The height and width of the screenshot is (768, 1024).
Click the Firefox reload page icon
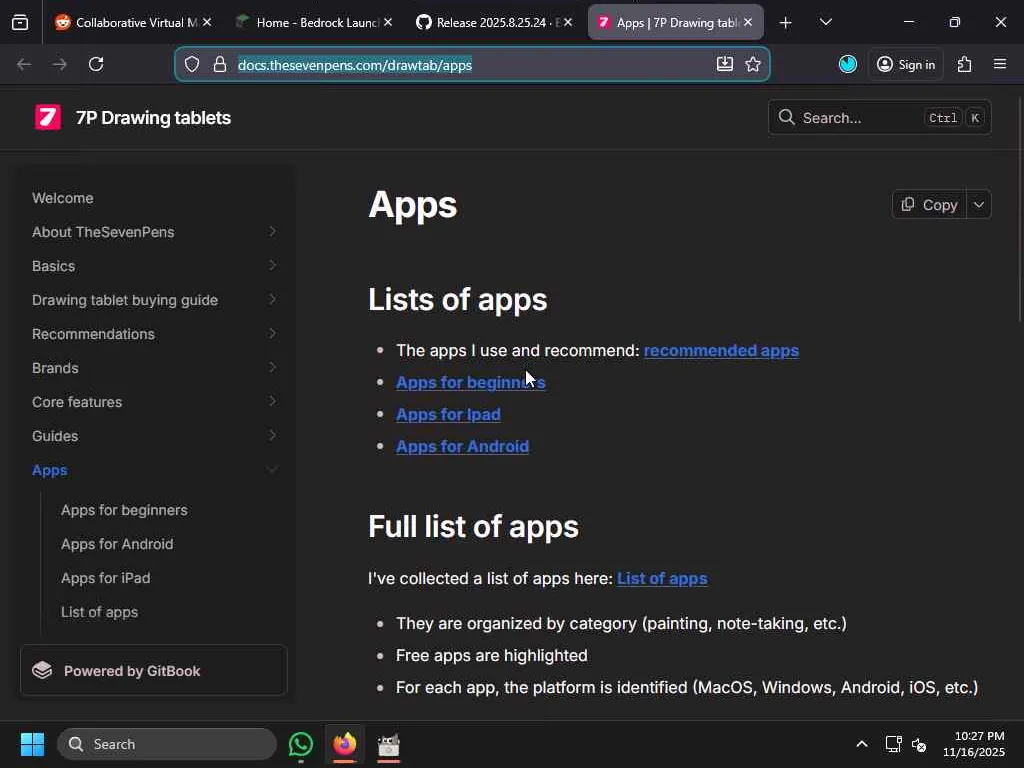(x=96, y=64)
